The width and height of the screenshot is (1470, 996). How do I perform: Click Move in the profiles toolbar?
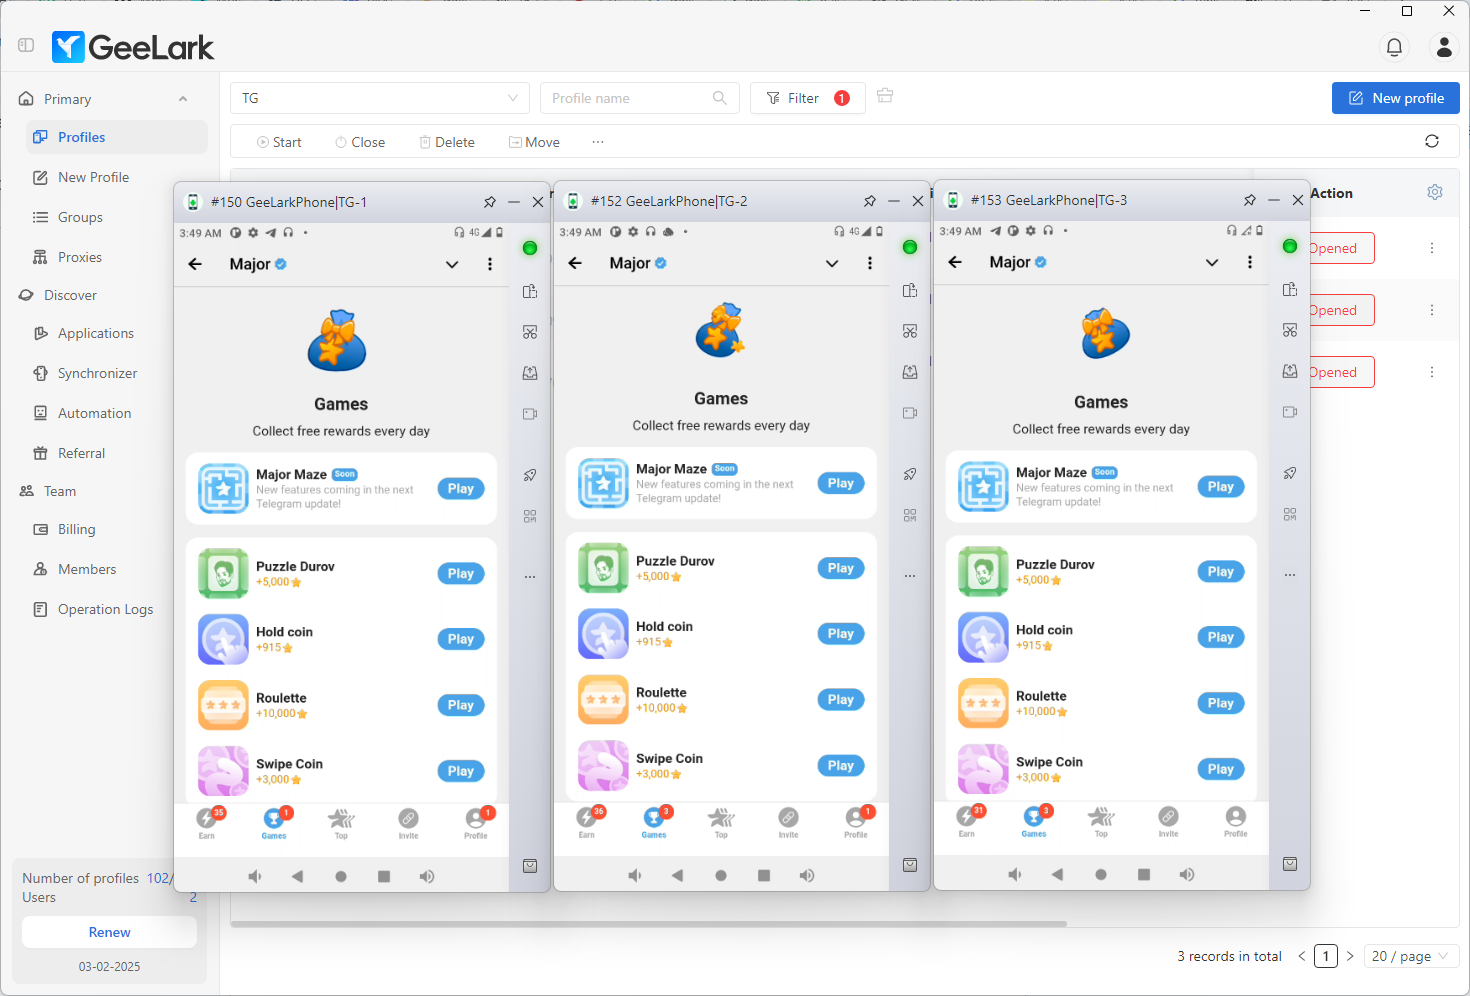(x=534, y=142)
